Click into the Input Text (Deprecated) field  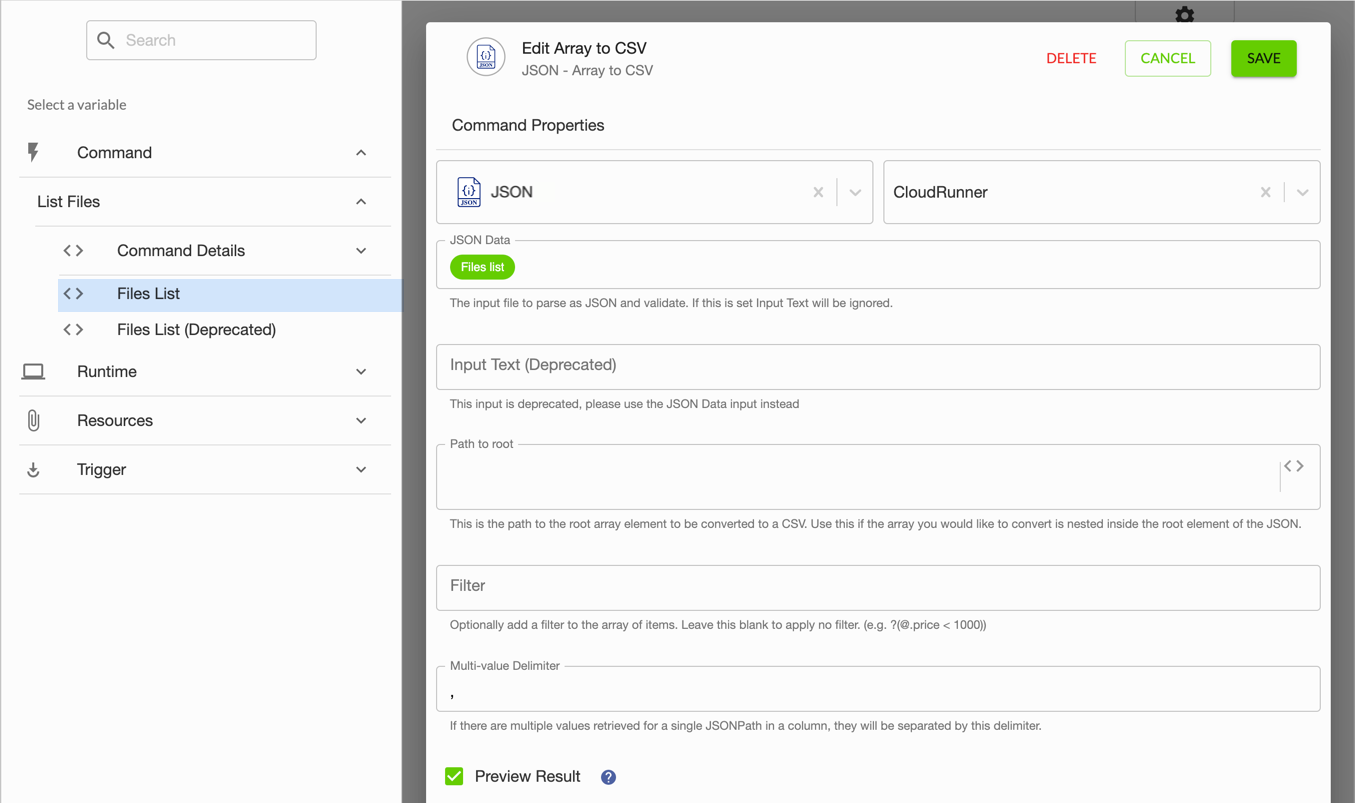click(878, 367)
